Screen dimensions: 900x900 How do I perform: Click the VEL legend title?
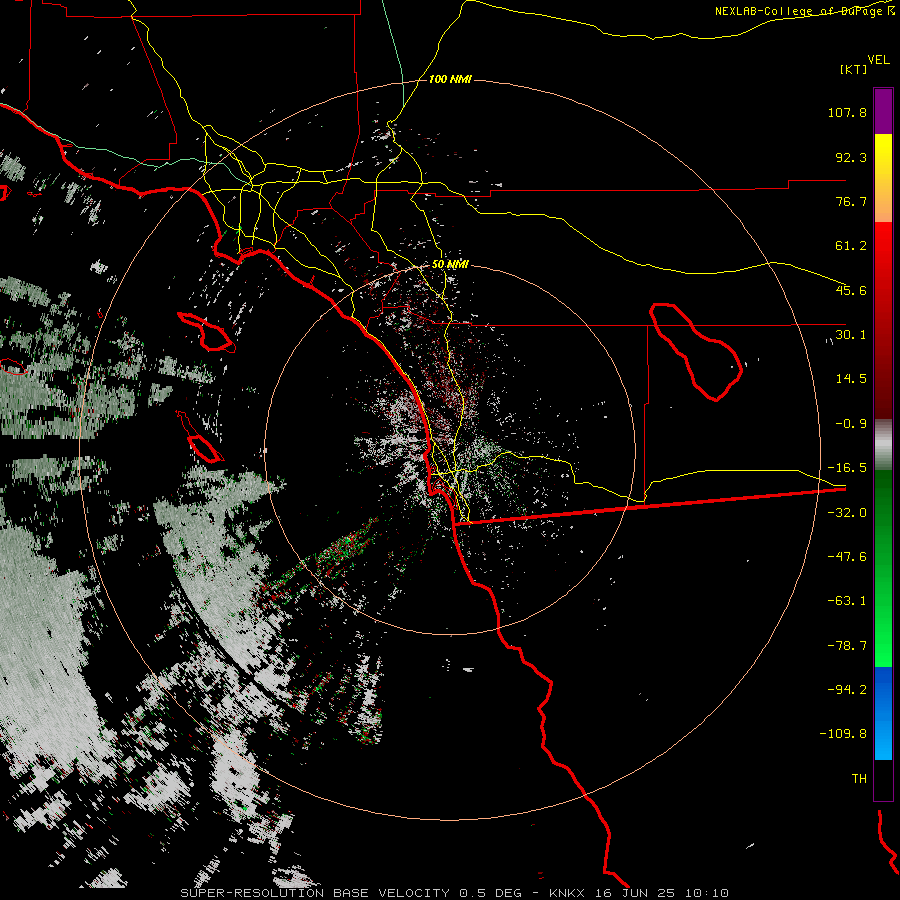pos(878,60)
